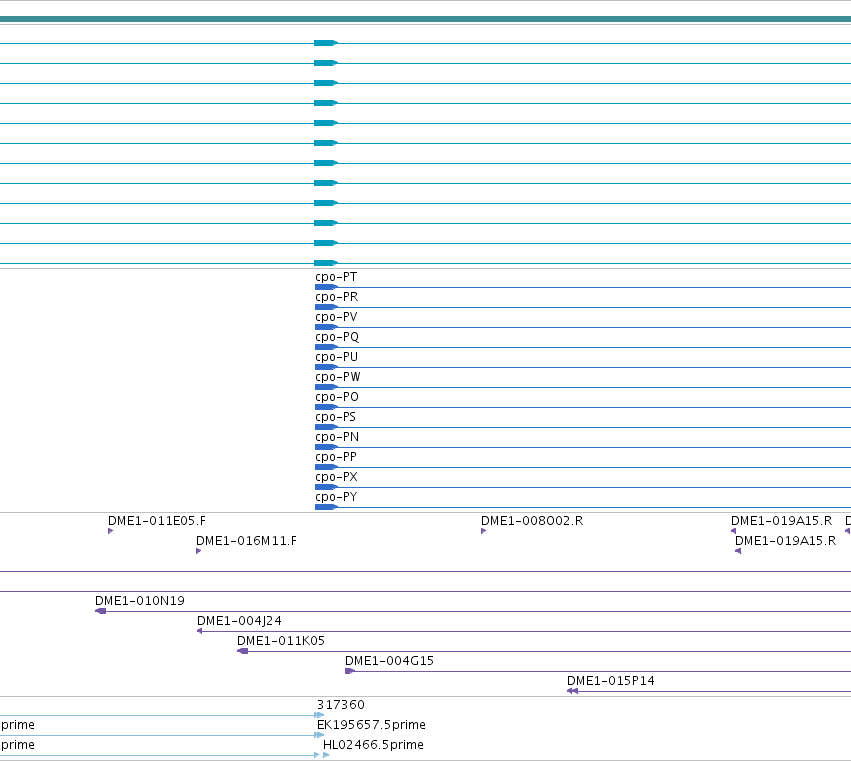The image size is (851, 761).
Task: Click the arrow marker under DME1-016M11.F
Action: click(198, 551)
